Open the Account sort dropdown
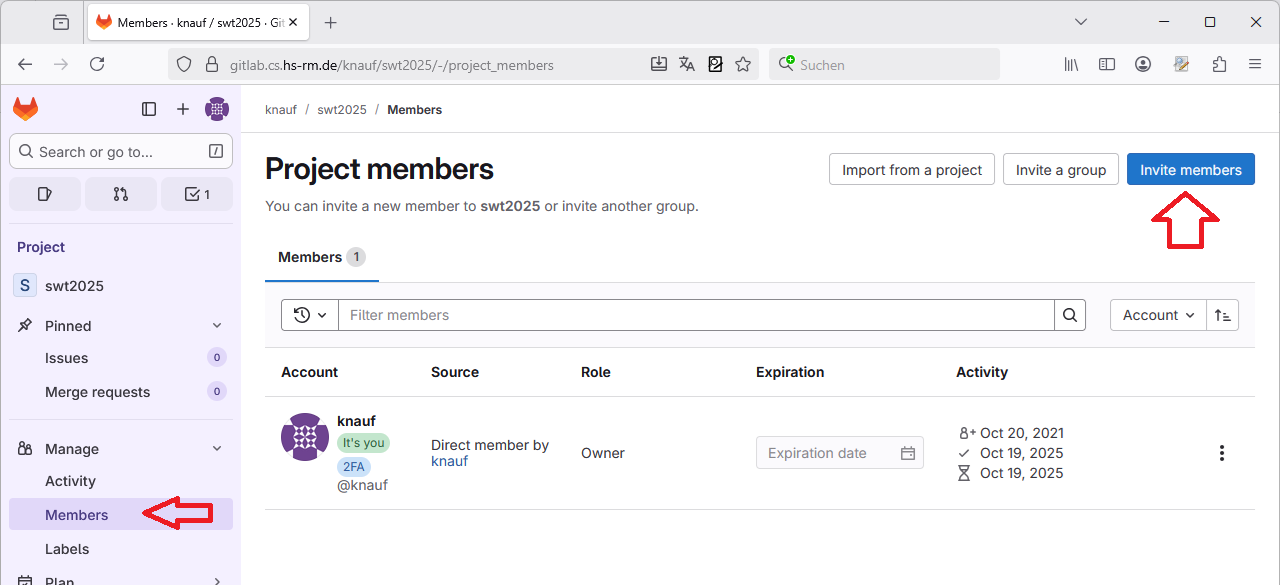The height and width of the screenshot is (585, 1280). pos(1158,315)
